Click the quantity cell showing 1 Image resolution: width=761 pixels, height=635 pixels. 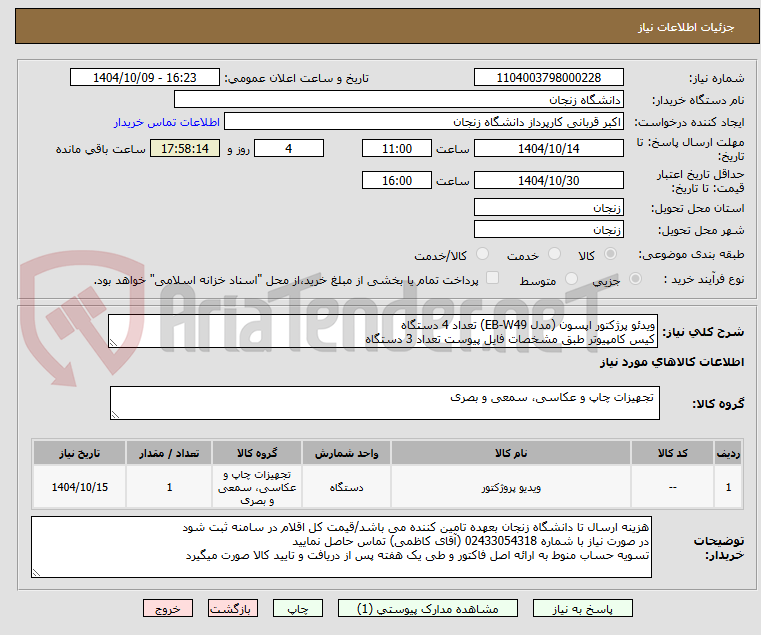click(169, 487)
